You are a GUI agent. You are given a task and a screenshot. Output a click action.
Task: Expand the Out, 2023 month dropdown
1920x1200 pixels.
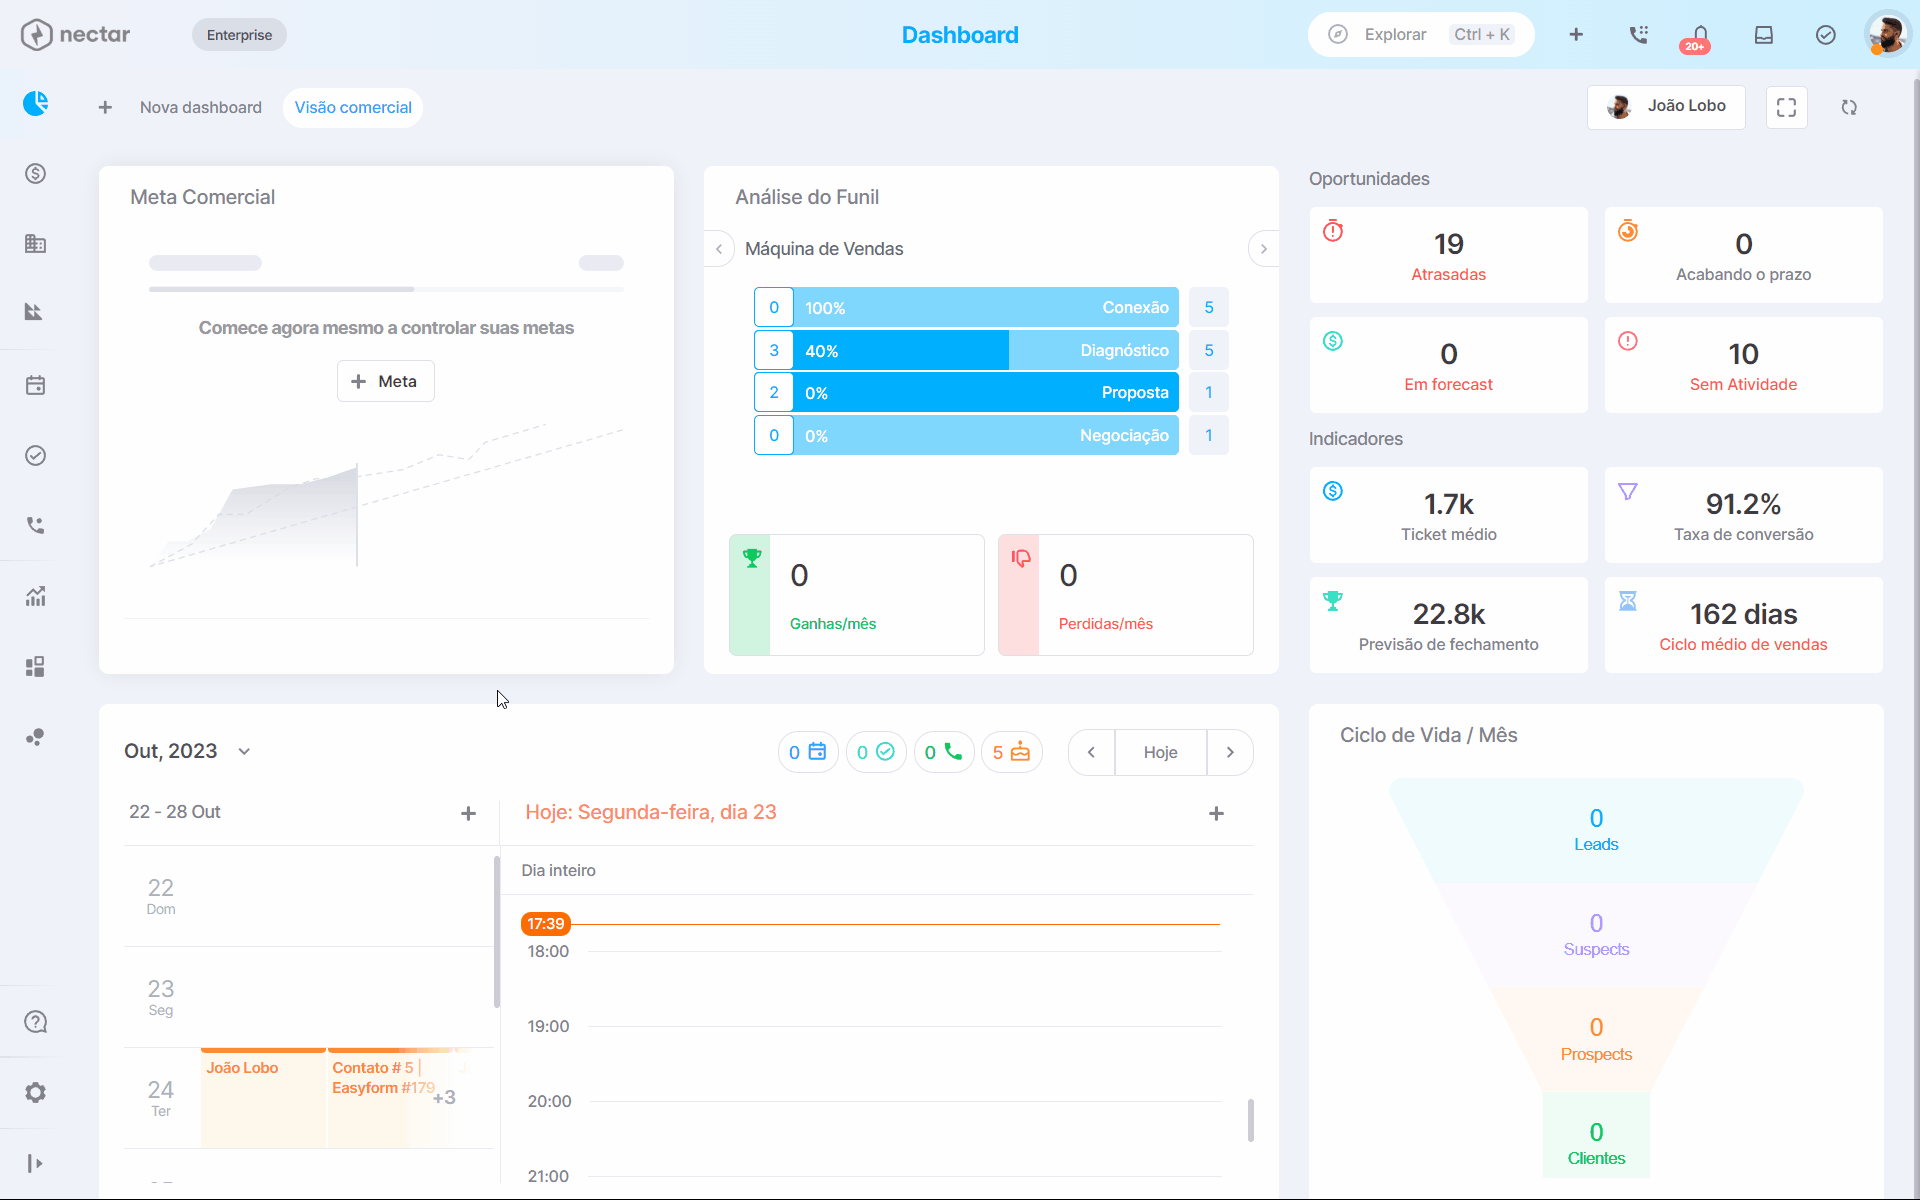click(x=244, y=751)
